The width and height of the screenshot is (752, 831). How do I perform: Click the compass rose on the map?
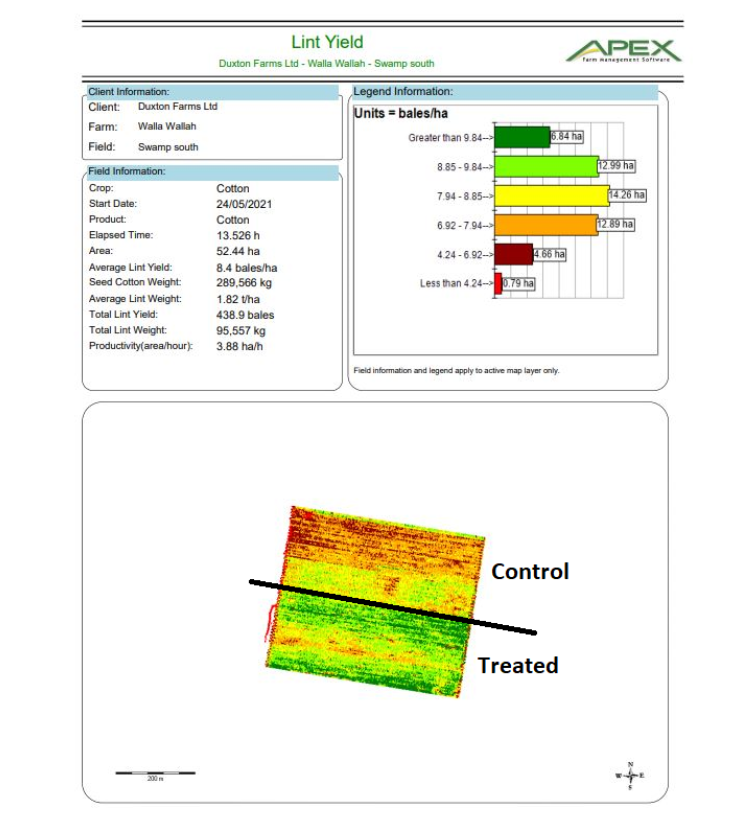tap(630, 776)
